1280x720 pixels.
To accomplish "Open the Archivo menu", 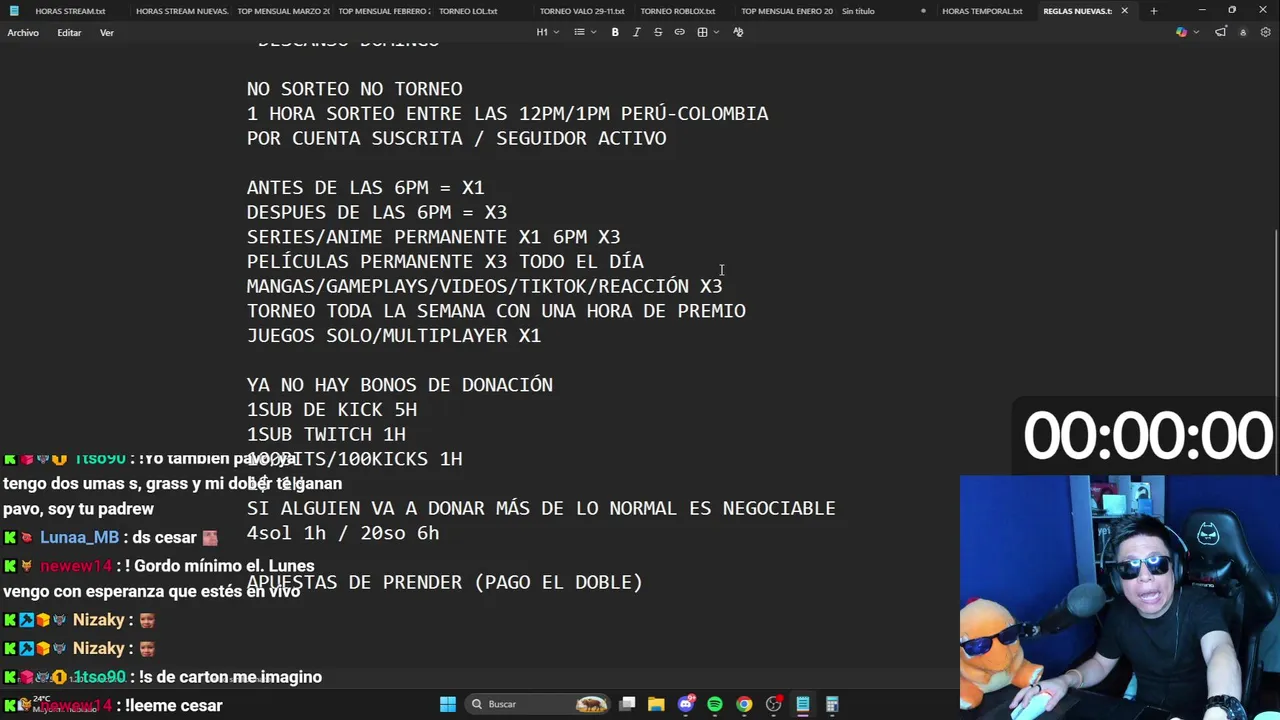I will pos(23,32).
